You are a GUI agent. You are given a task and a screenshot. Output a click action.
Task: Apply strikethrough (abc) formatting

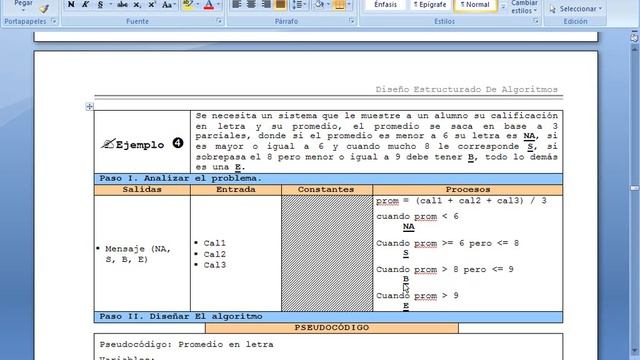click(122, 4)
